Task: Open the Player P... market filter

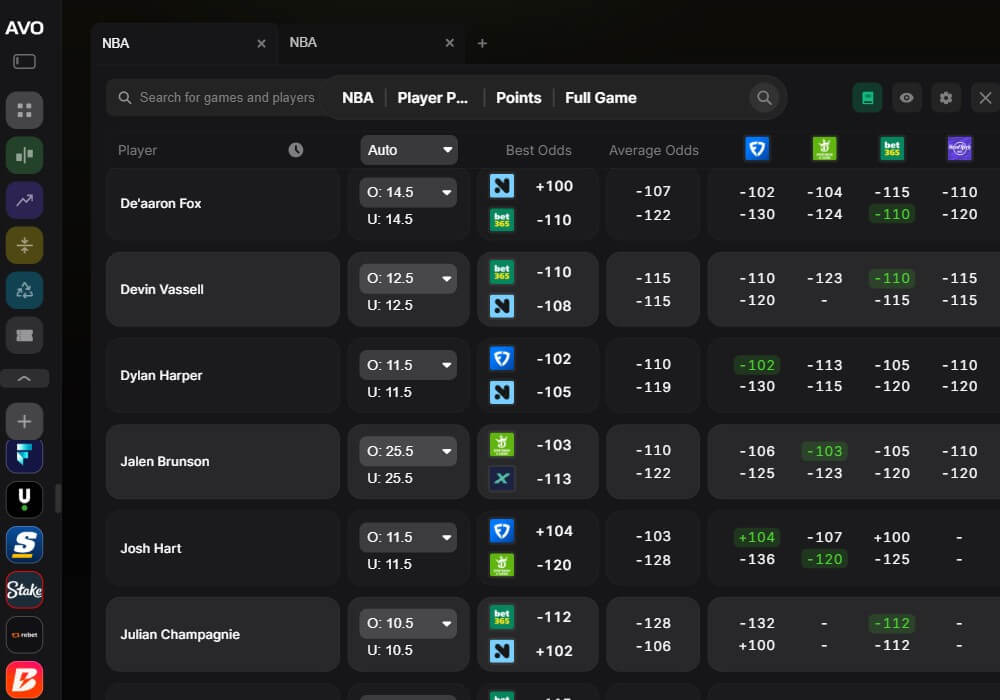Action: (x=432, y=98)
